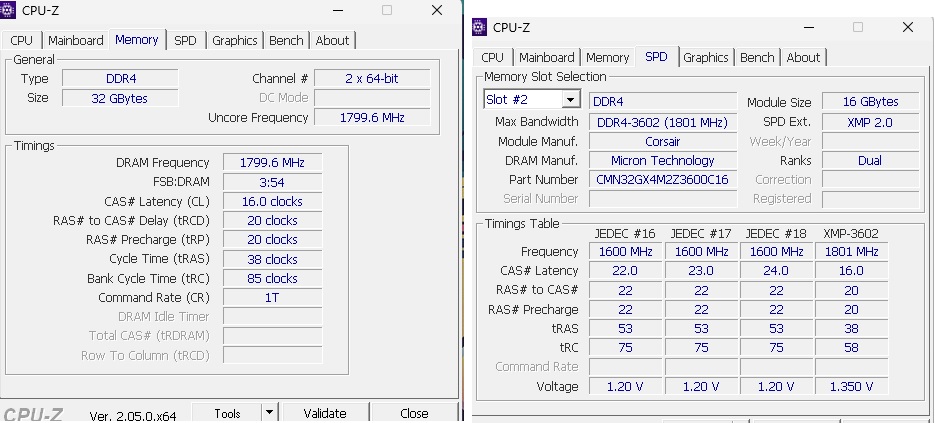The image size is (935, 423).
Task: Click the DRAM Frequency 1799.6 MHz field
Action: pos(273,162)
